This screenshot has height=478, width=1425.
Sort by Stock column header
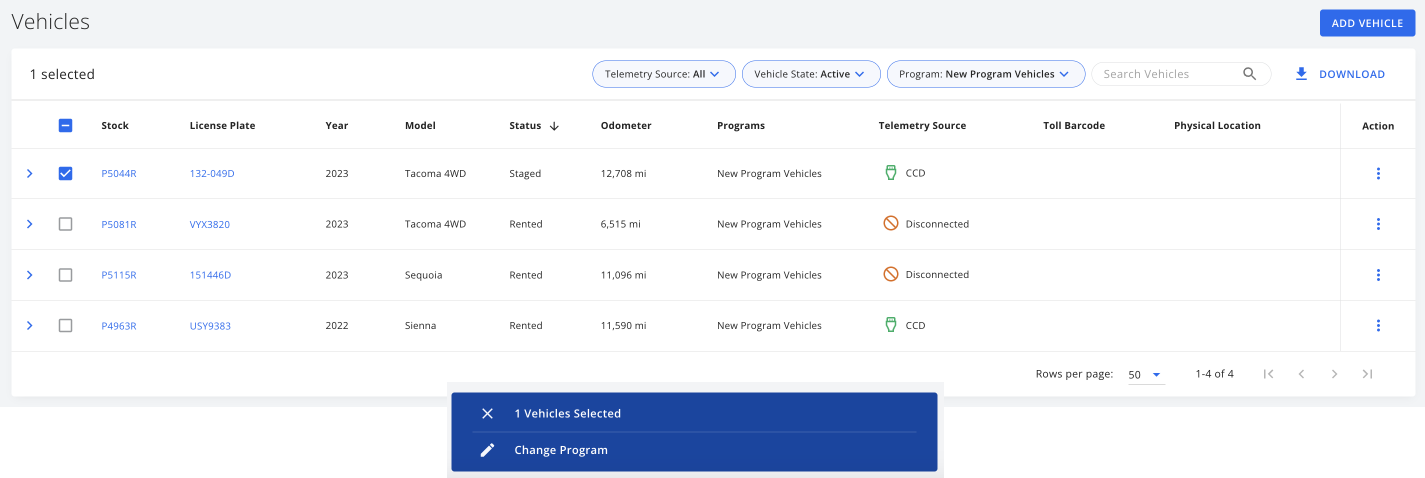115,126
